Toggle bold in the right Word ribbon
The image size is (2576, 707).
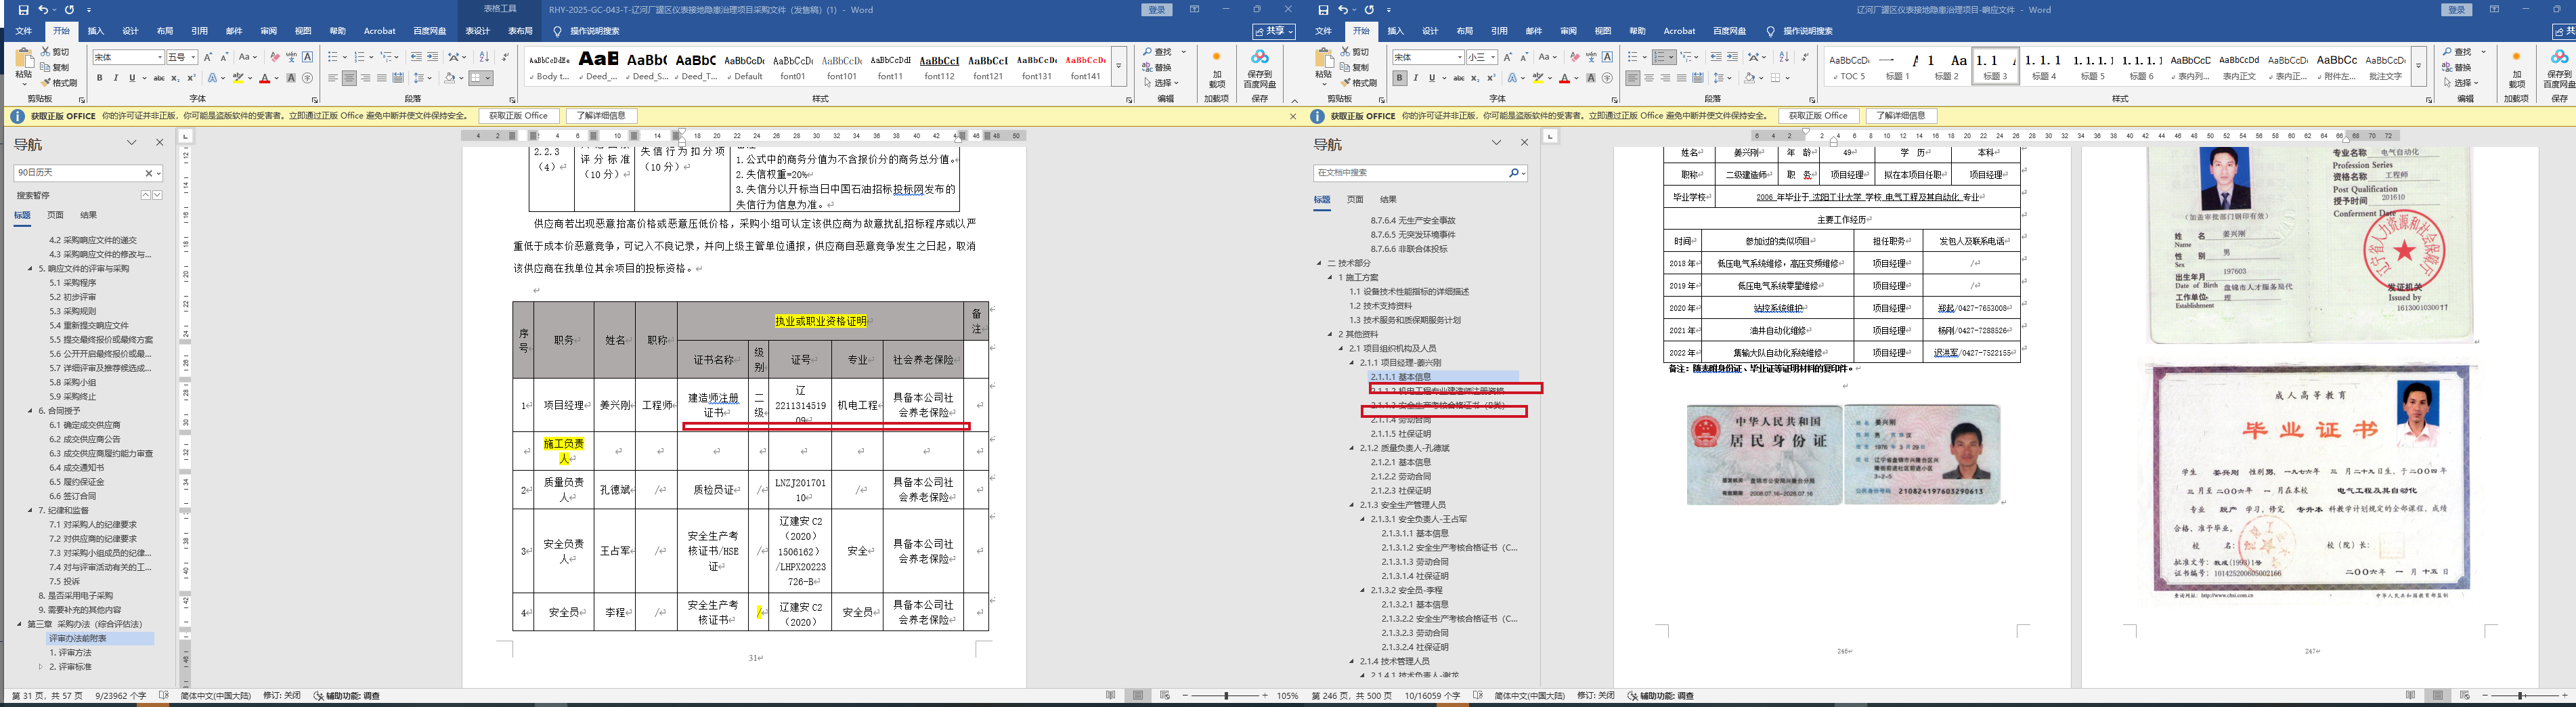coord(1399,78)
